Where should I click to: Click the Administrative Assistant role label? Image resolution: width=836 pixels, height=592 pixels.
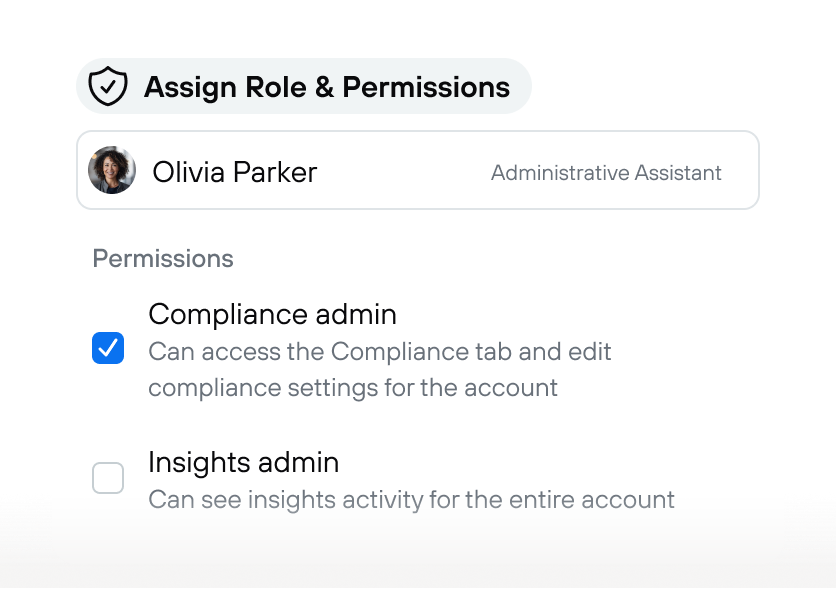pyautogui.click(x=606, y=173)
